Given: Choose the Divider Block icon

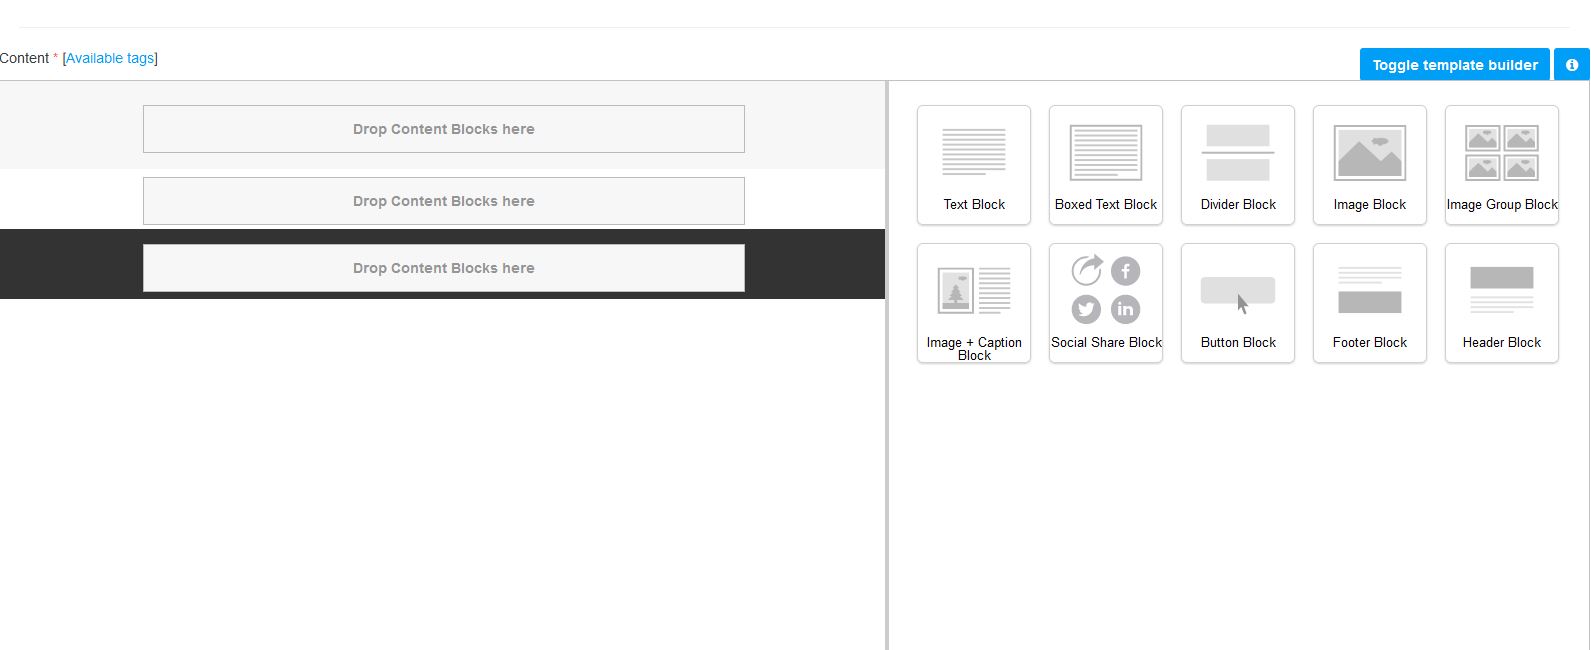Looking at the screenshot, I should coord(1237,152).
